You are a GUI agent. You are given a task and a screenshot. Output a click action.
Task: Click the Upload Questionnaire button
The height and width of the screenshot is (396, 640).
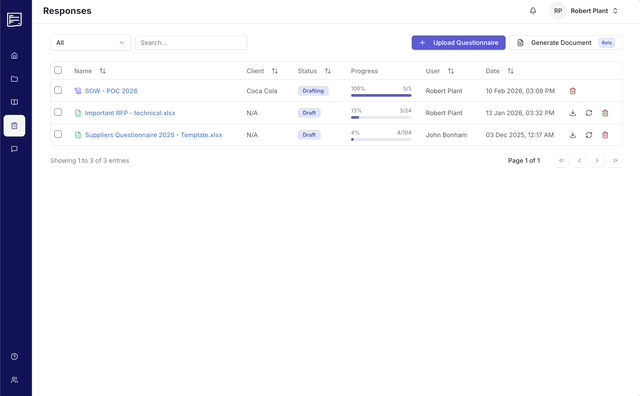[458, 42]
